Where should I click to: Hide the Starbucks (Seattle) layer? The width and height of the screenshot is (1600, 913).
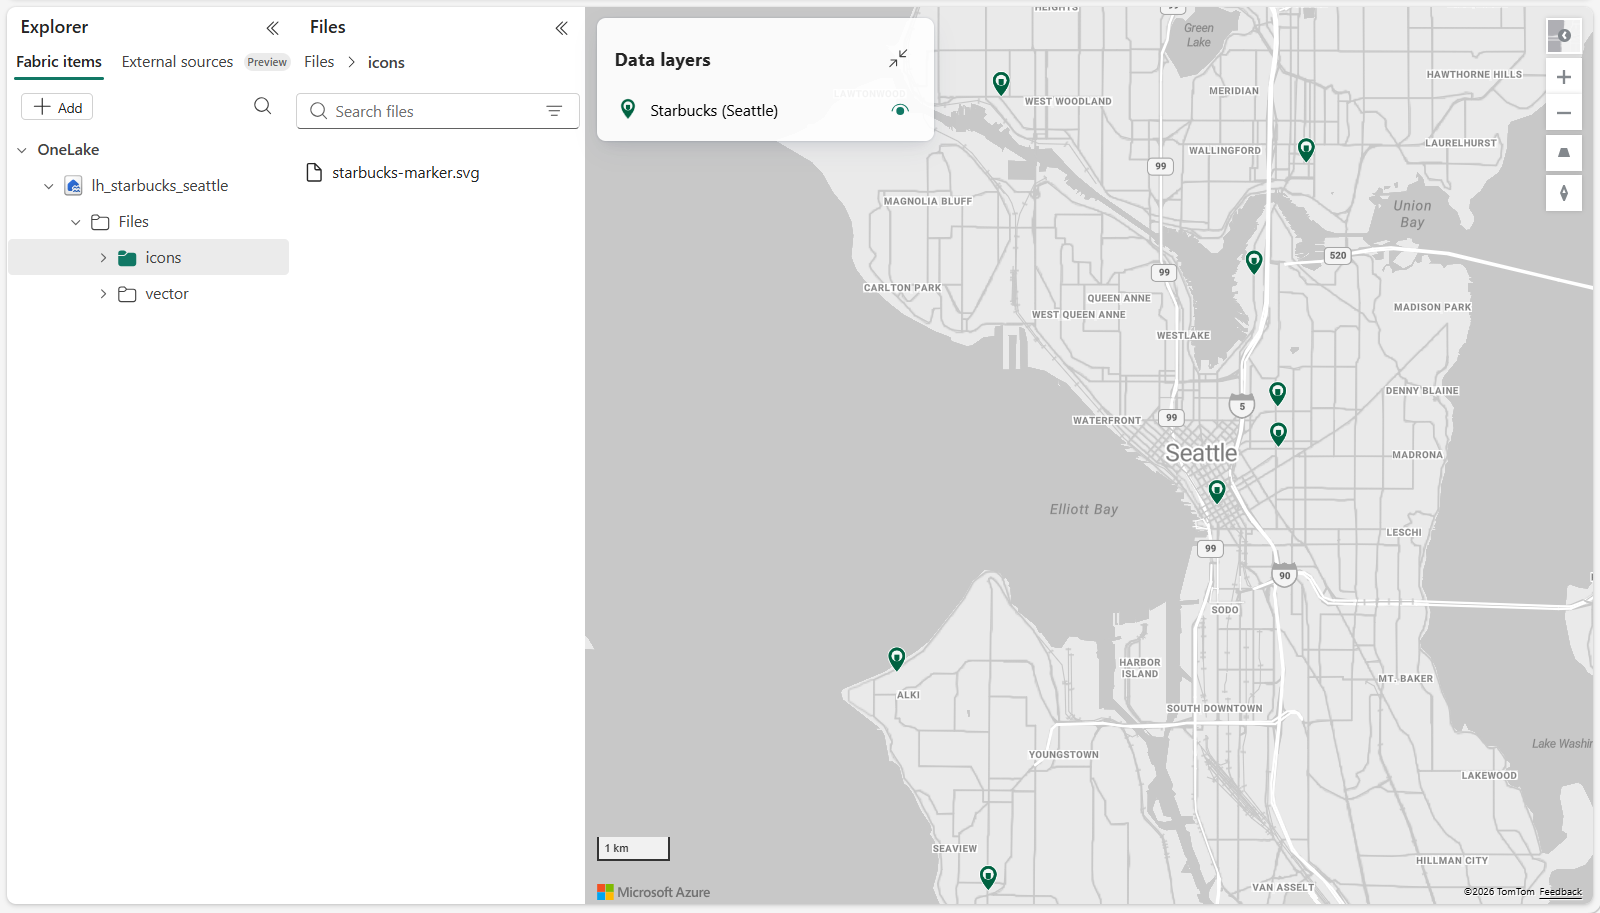[900, 110]
